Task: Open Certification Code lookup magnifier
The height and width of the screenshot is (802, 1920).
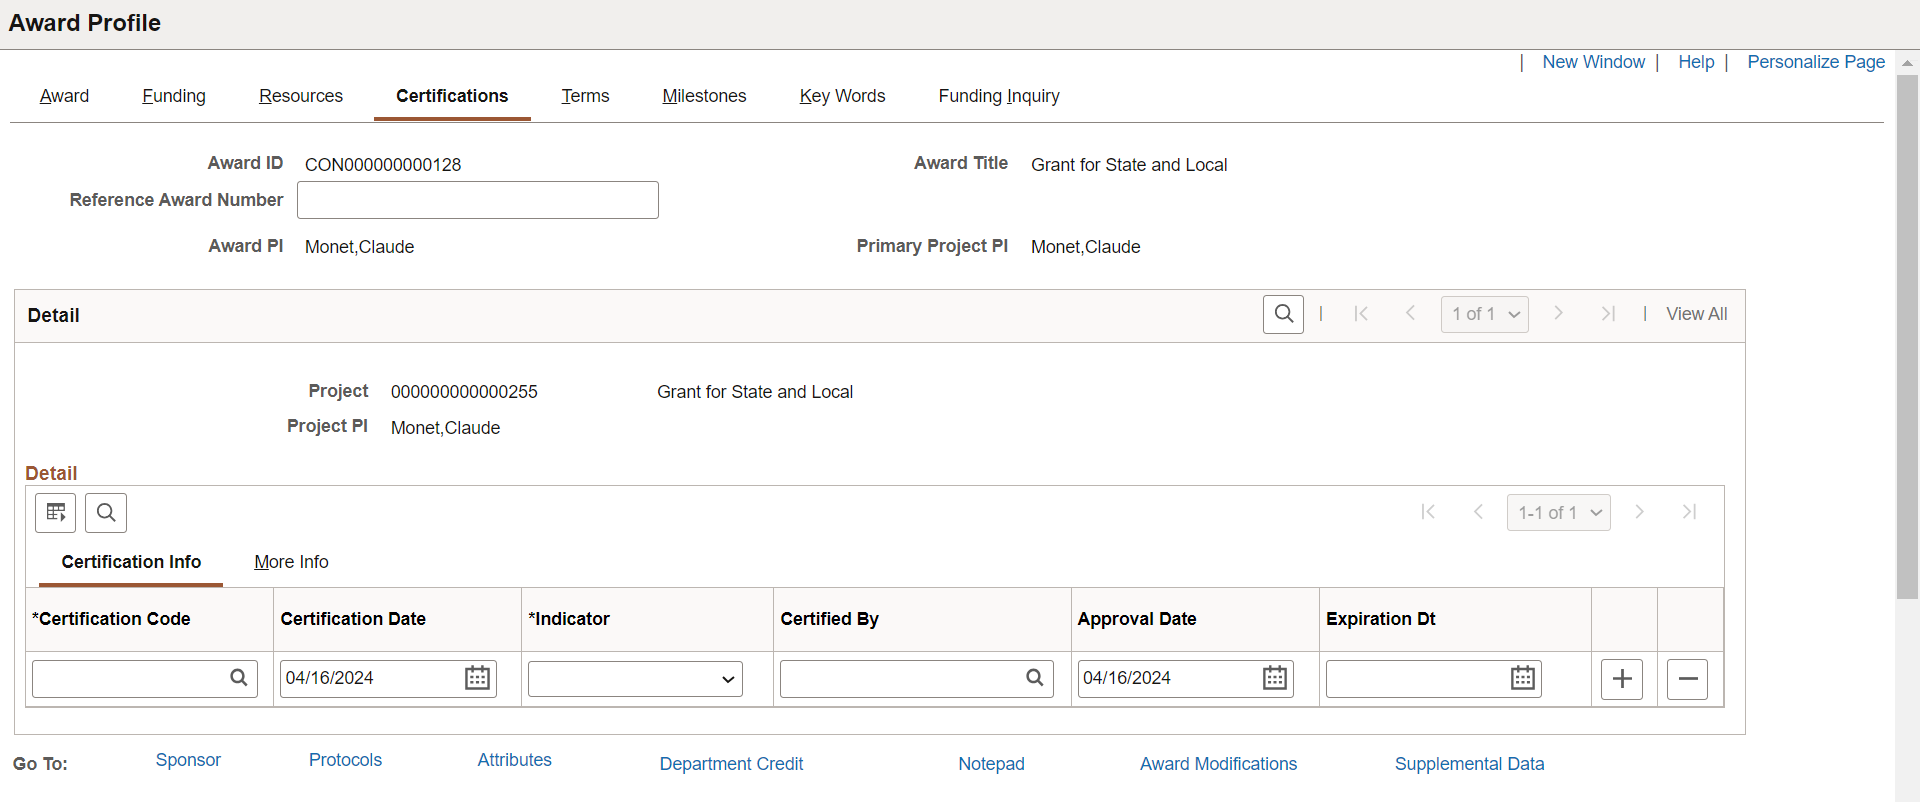Action: (239, 678)
